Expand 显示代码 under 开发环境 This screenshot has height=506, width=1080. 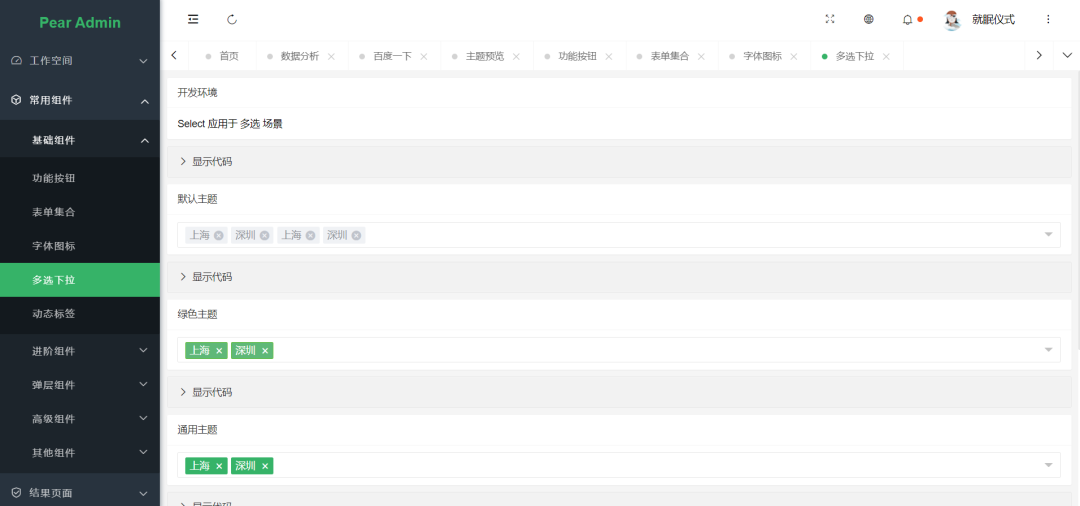pos(619,162)
